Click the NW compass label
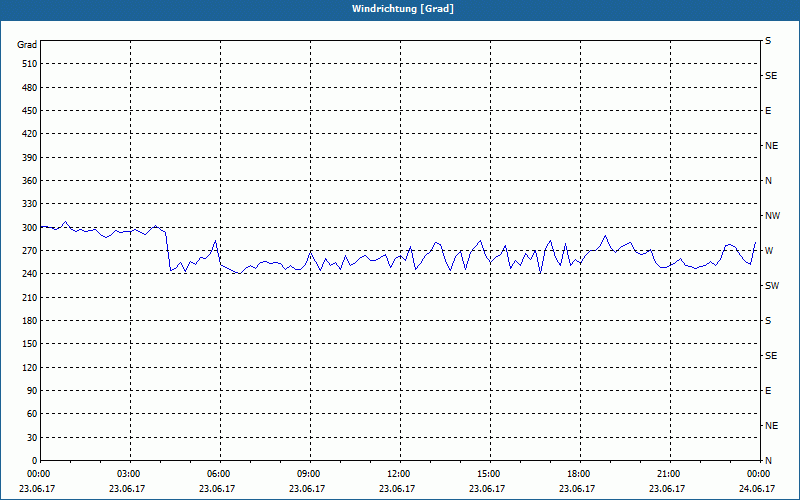 point(772,216)
